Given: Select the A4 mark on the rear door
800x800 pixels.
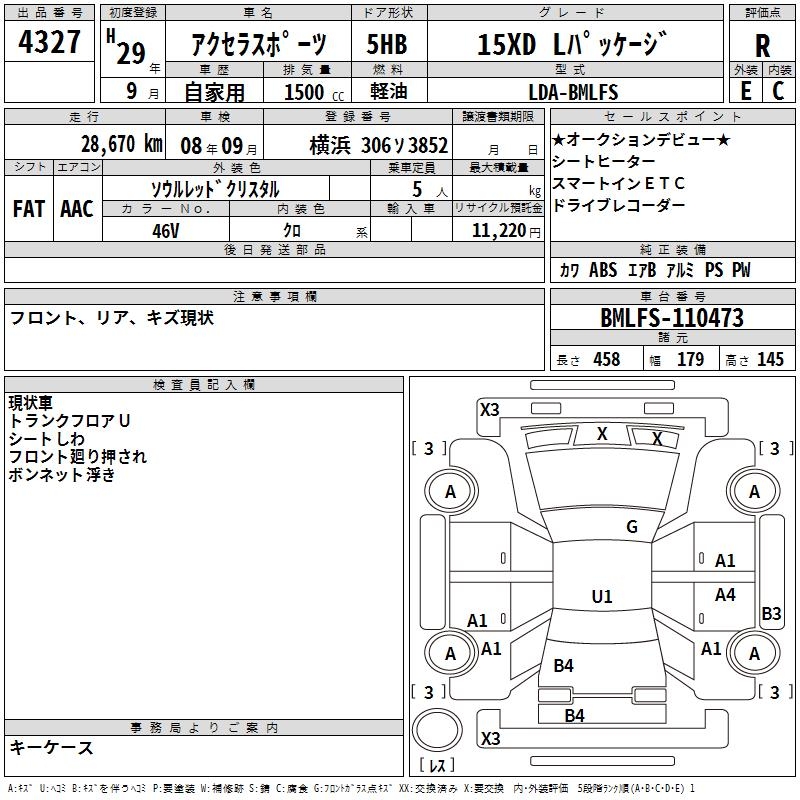Looking at the screenshot, I should click(725, 594).
